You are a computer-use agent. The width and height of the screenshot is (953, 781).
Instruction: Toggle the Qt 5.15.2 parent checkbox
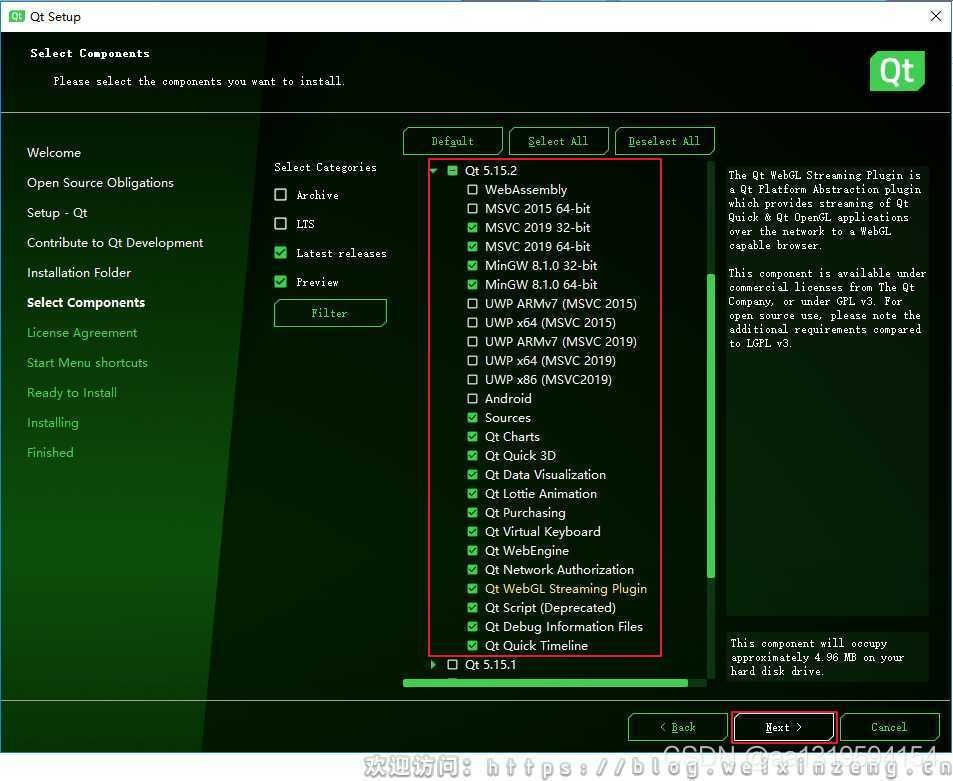[452, 171]
